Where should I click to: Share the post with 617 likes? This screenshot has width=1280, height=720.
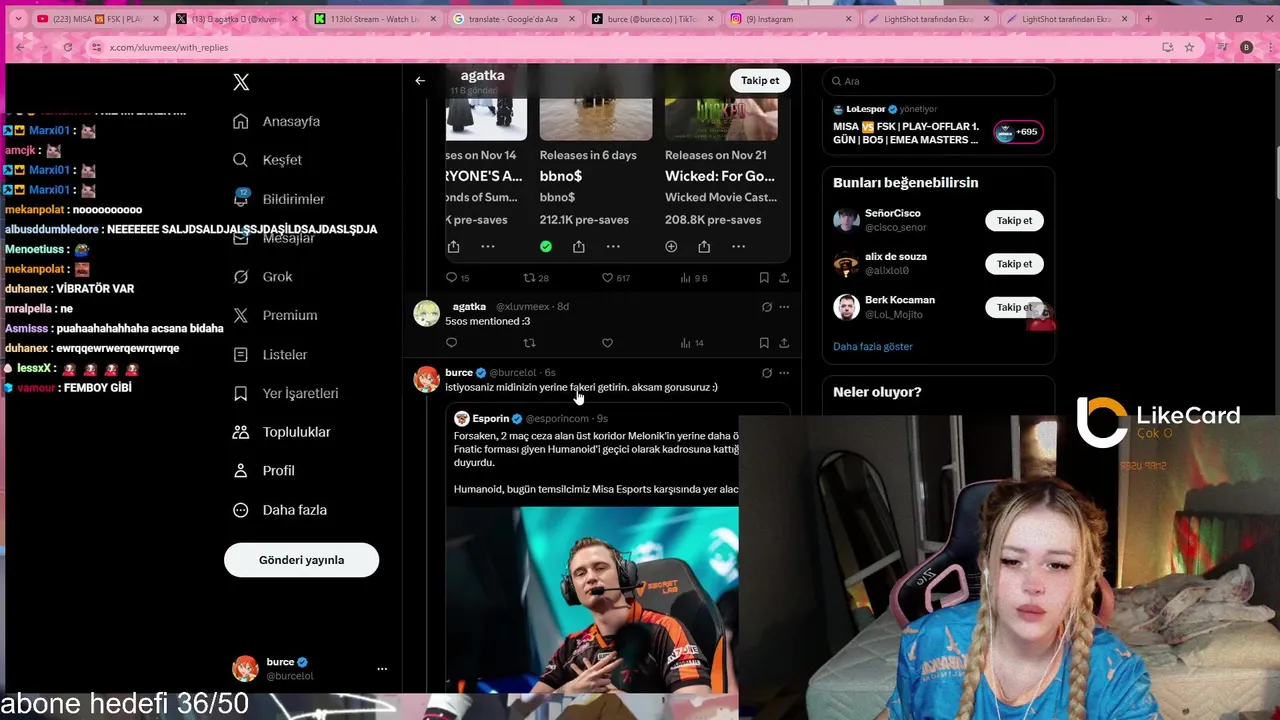pos(784,277)
